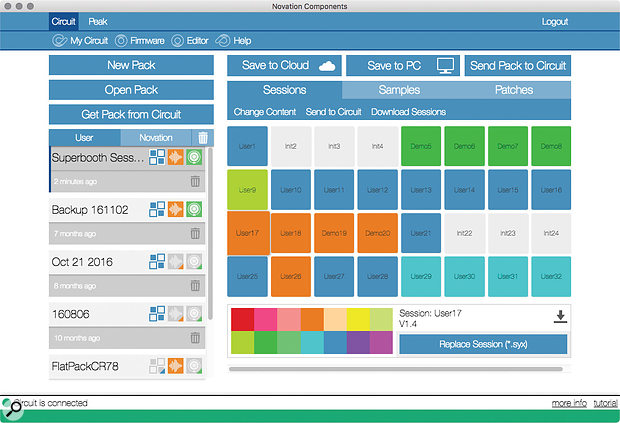Open samples icon of Superbooth Sess pack
The image size is (620, 423).
point(176,157)
